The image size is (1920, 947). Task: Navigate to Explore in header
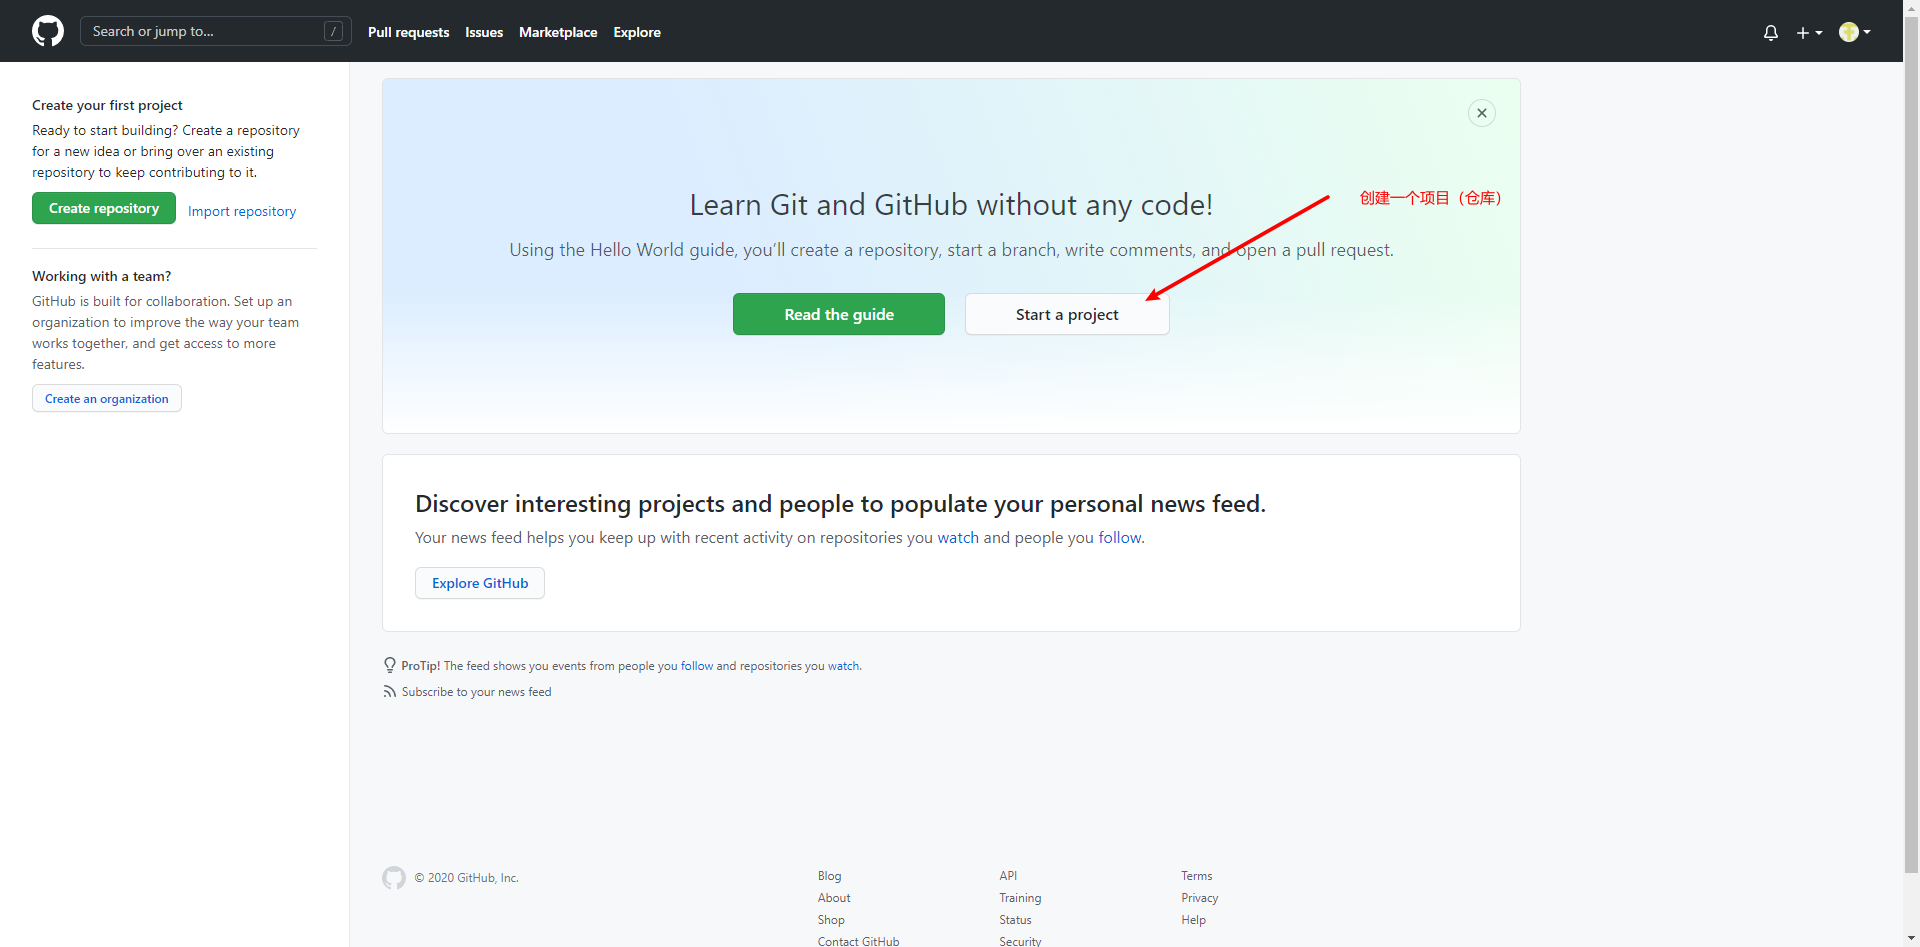(x=637, y=32)
